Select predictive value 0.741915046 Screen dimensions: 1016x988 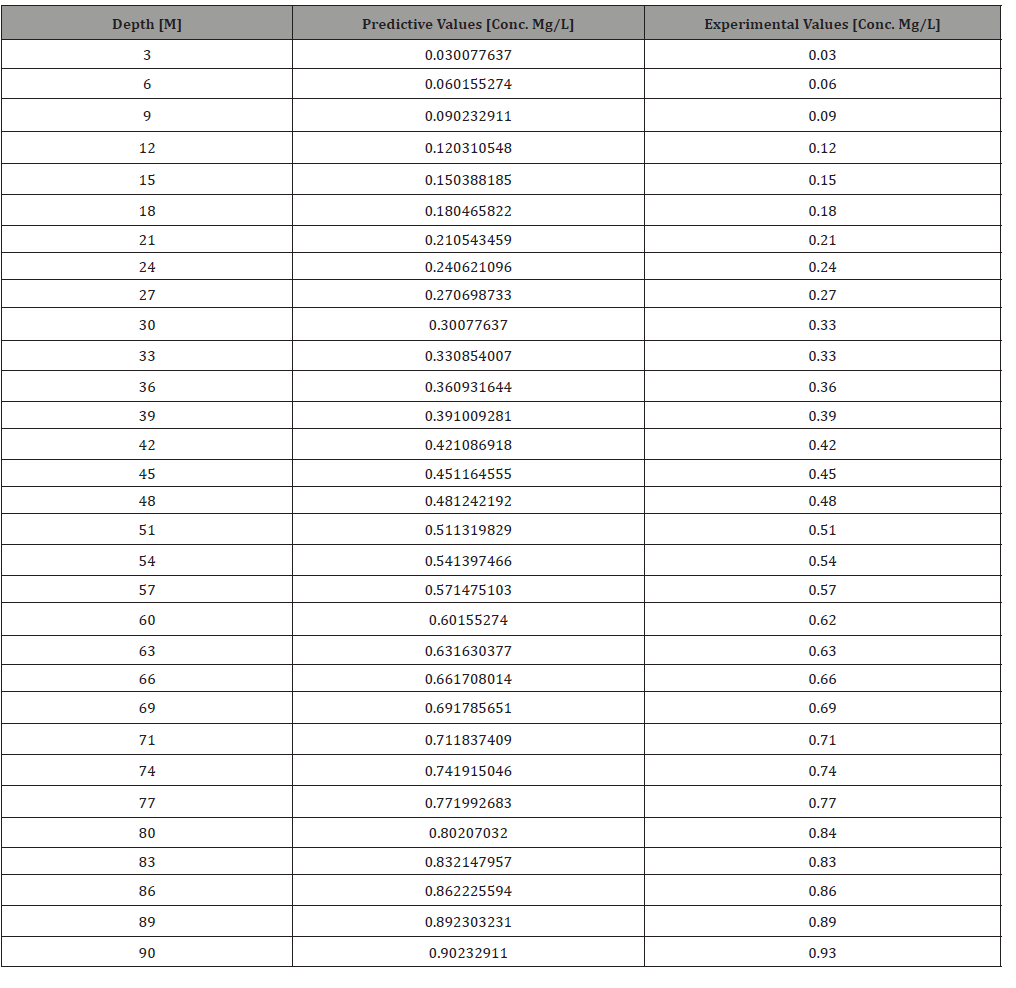click(468, 771)
